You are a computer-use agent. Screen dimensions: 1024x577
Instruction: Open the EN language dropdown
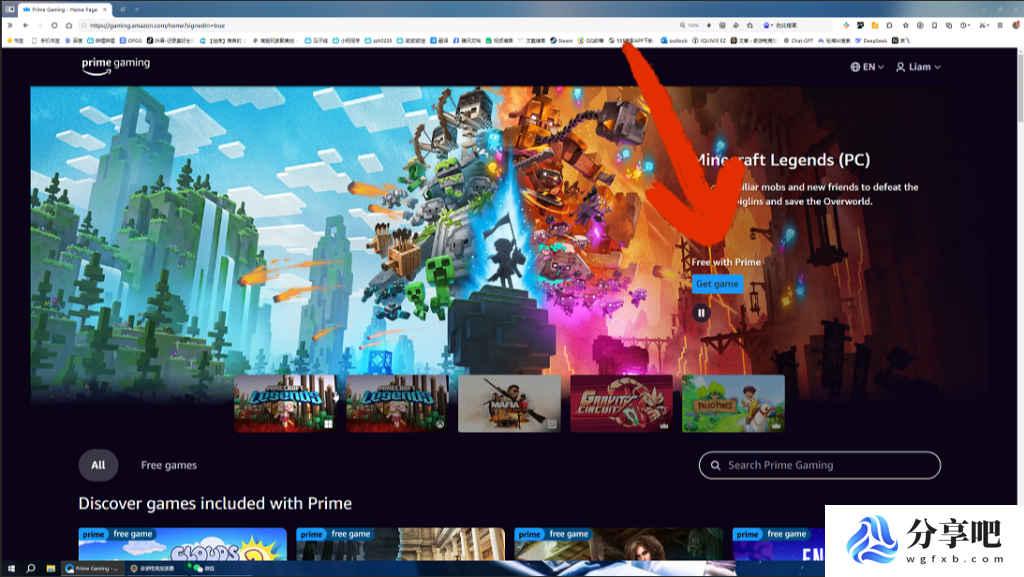[867, 67]
